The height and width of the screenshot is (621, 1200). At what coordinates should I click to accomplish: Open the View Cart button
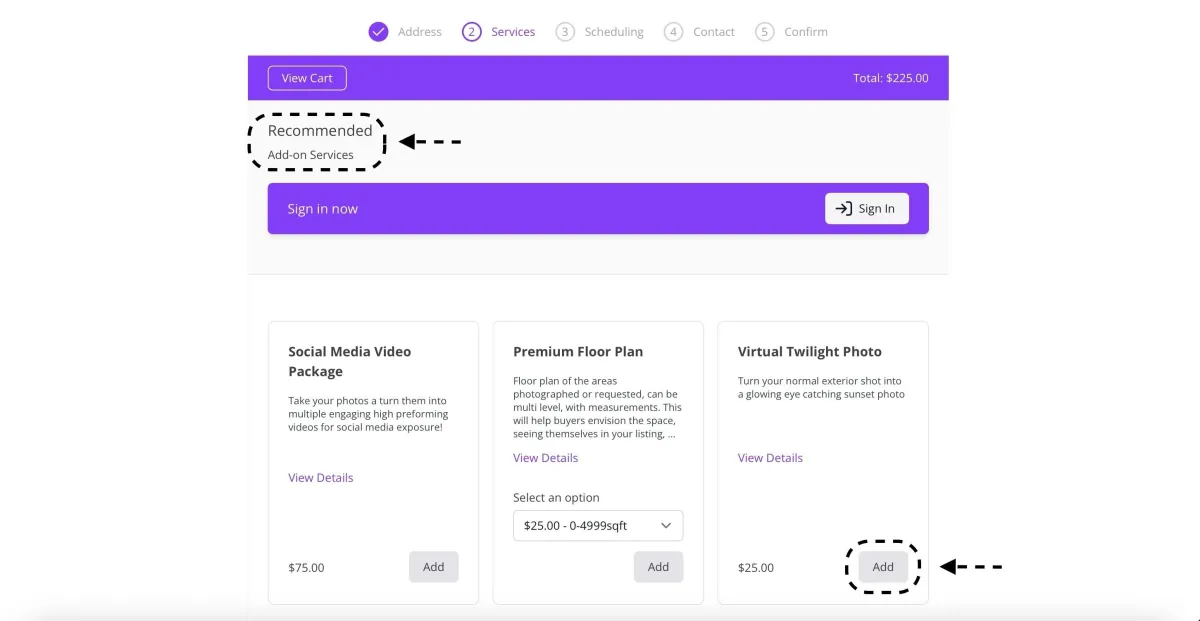pyautogui.click(x=307, y=78)
